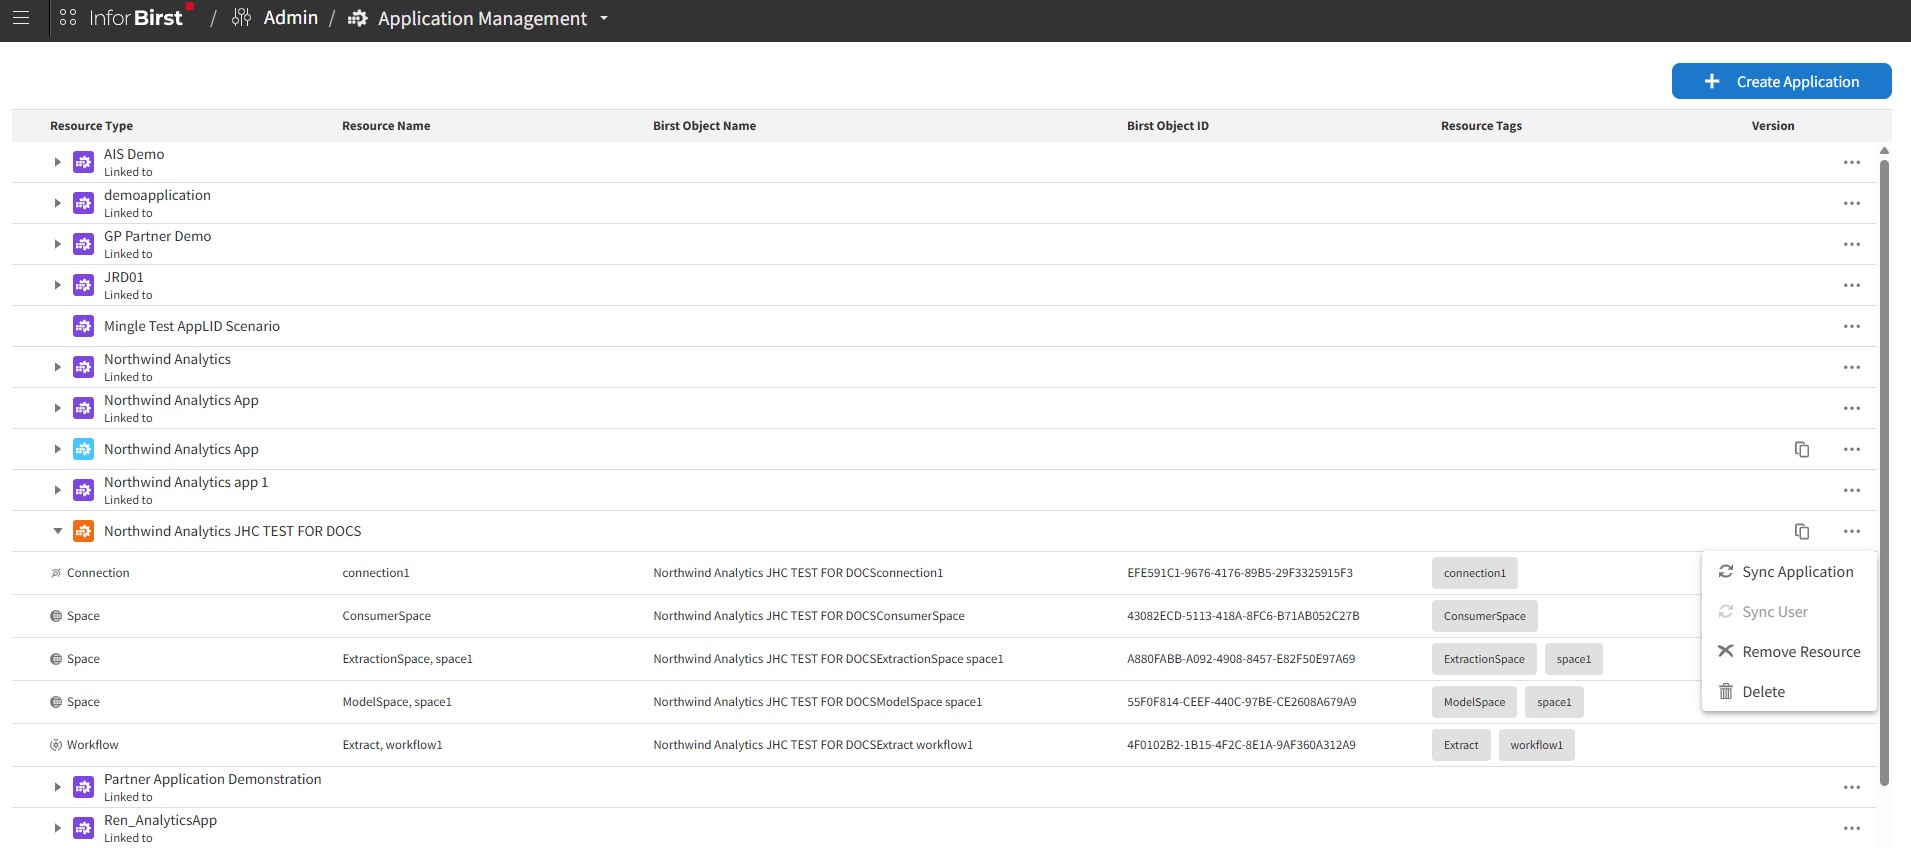Image resolution: width=1911 pixels, height=848 pixels.
Task: Expand the GP Partner Demo row
Action: [58, 244]
